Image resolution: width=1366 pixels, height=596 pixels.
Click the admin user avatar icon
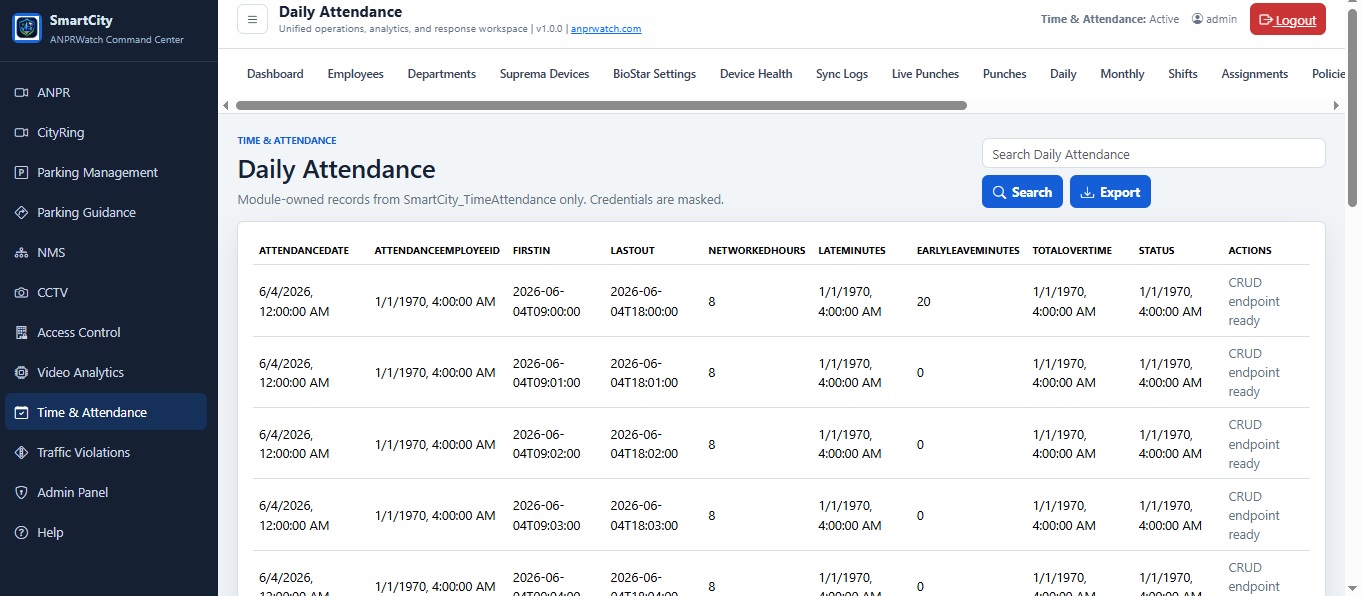pyautogui.click(x=1197, y=19)
